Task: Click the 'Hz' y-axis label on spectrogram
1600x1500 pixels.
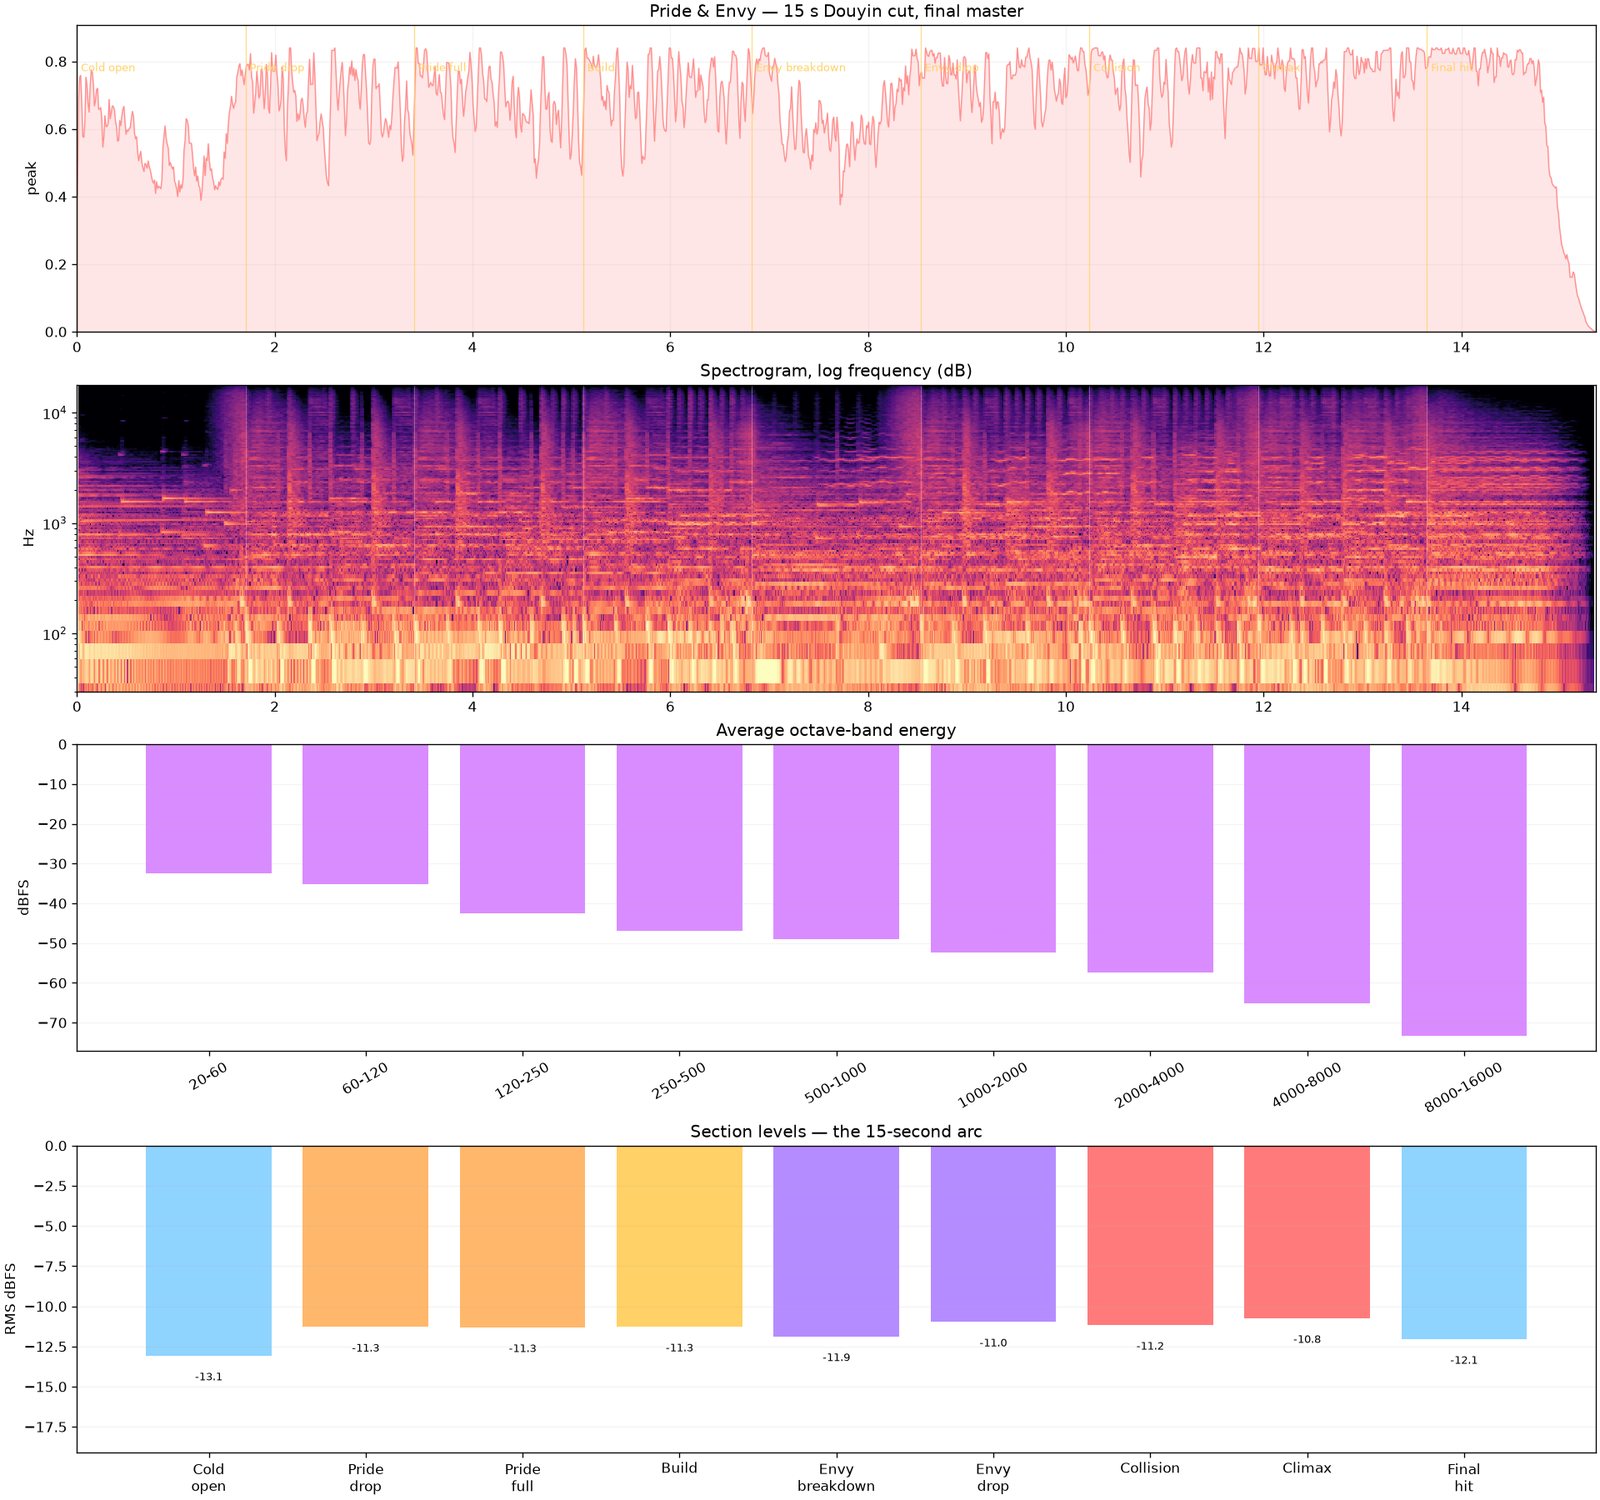Action: pos(30,538)
